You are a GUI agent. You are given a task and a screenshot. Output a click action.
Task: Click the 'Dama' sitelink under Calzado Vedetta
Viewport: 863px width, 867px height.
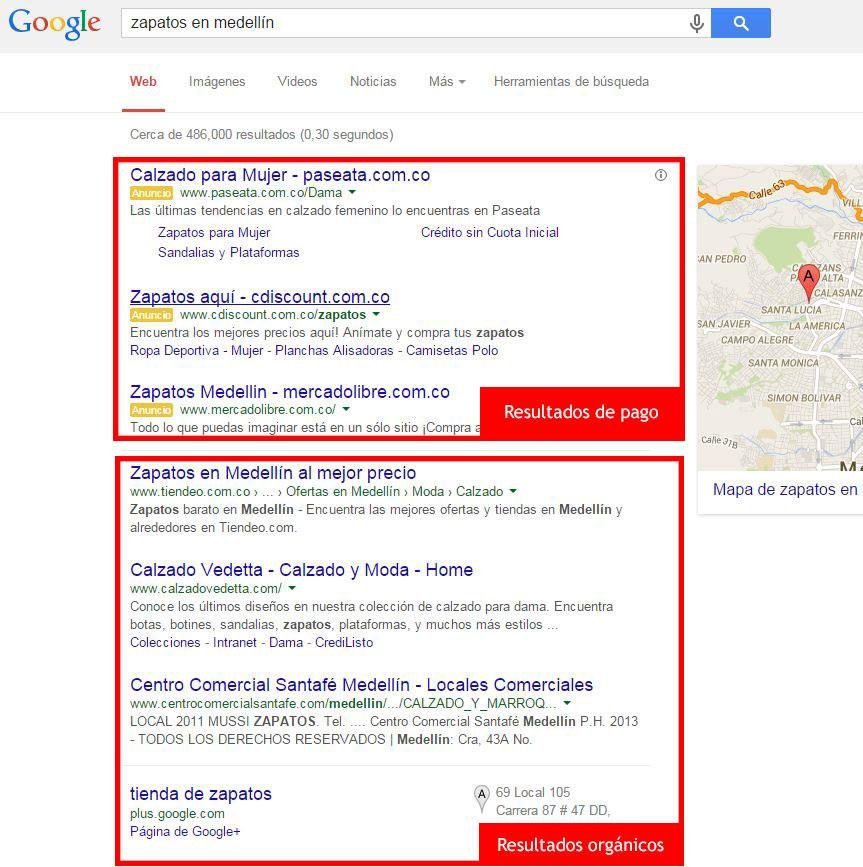click(x=286, y=643)
